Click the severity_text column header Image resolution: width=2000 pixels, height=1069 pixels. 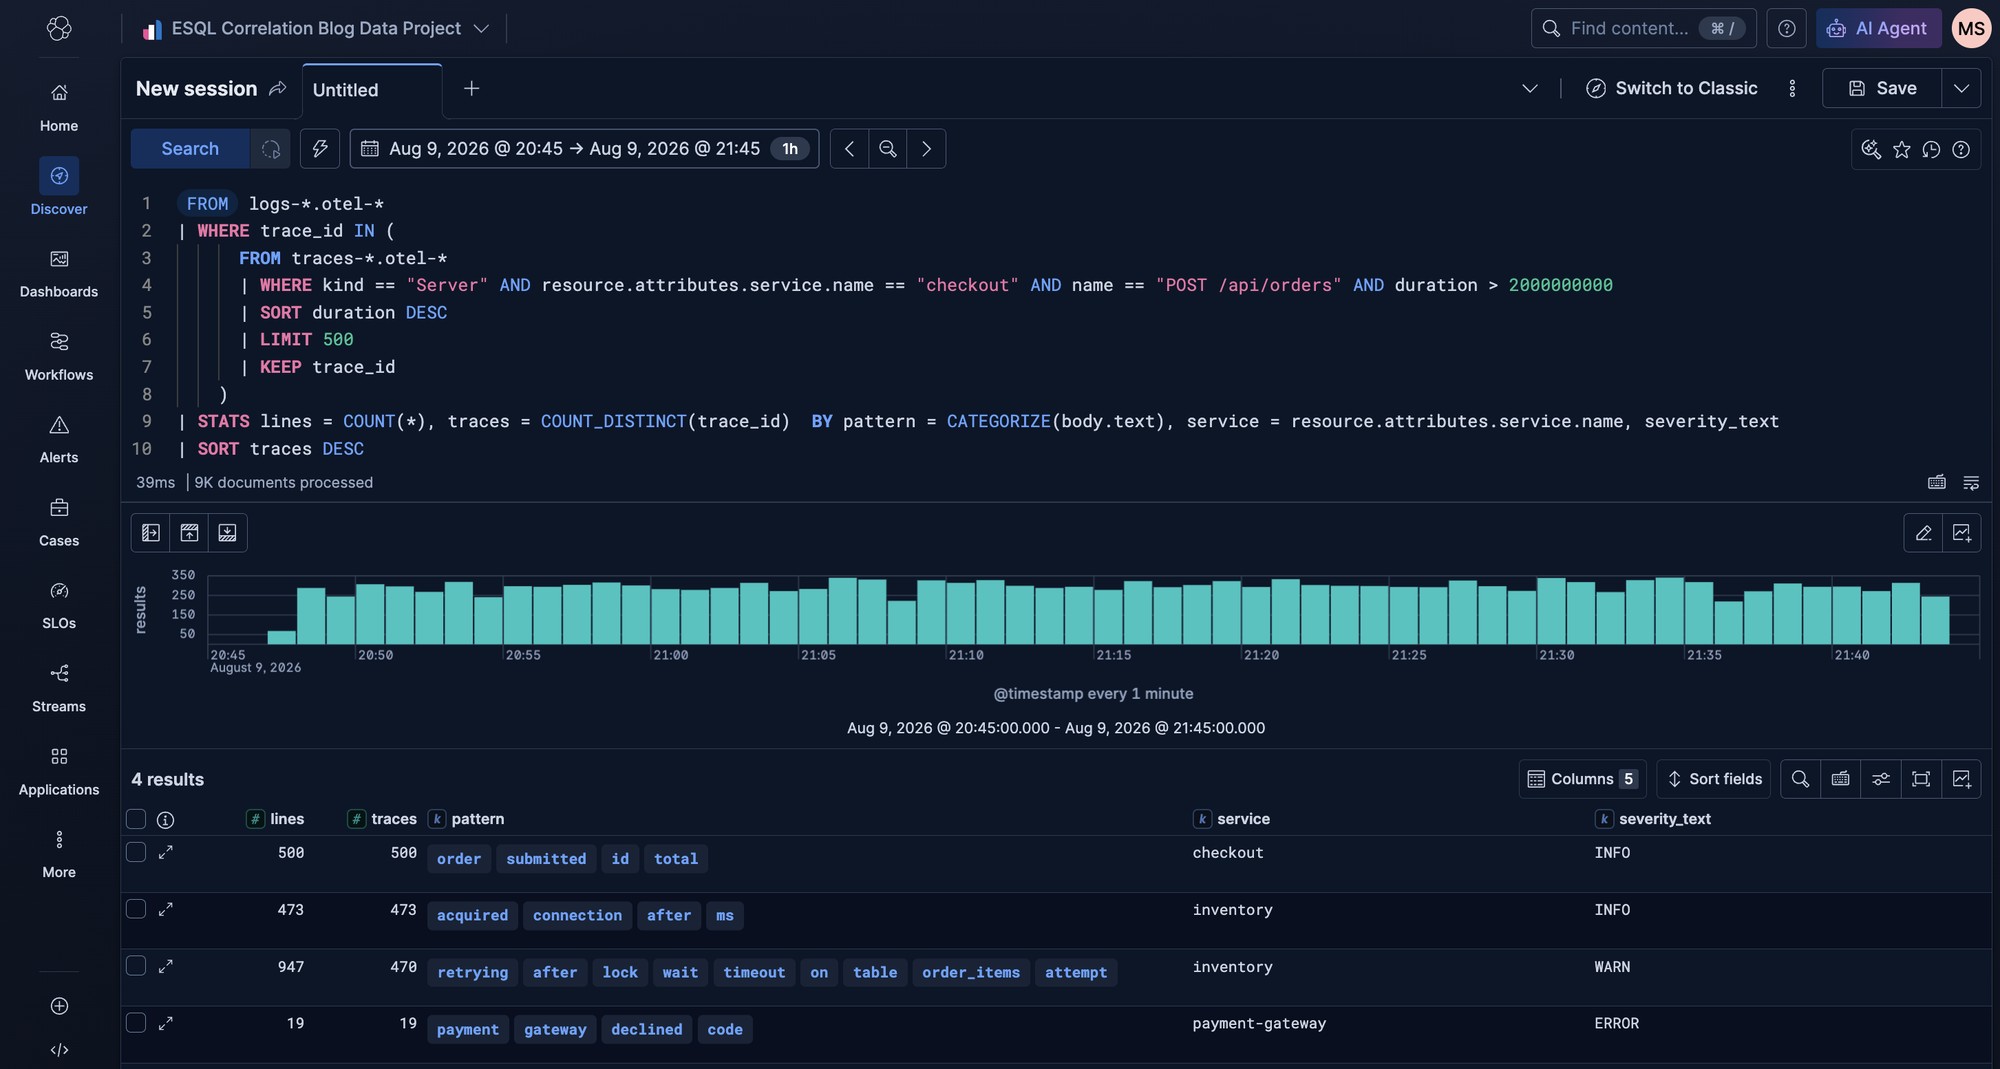click(1654, 819)
